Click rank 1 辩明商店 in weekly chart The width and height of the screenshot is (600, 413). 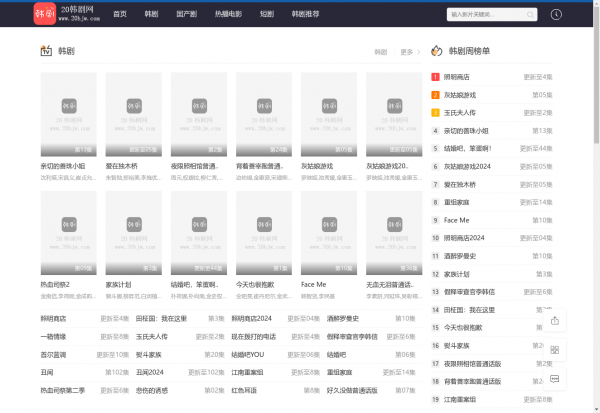458,77
